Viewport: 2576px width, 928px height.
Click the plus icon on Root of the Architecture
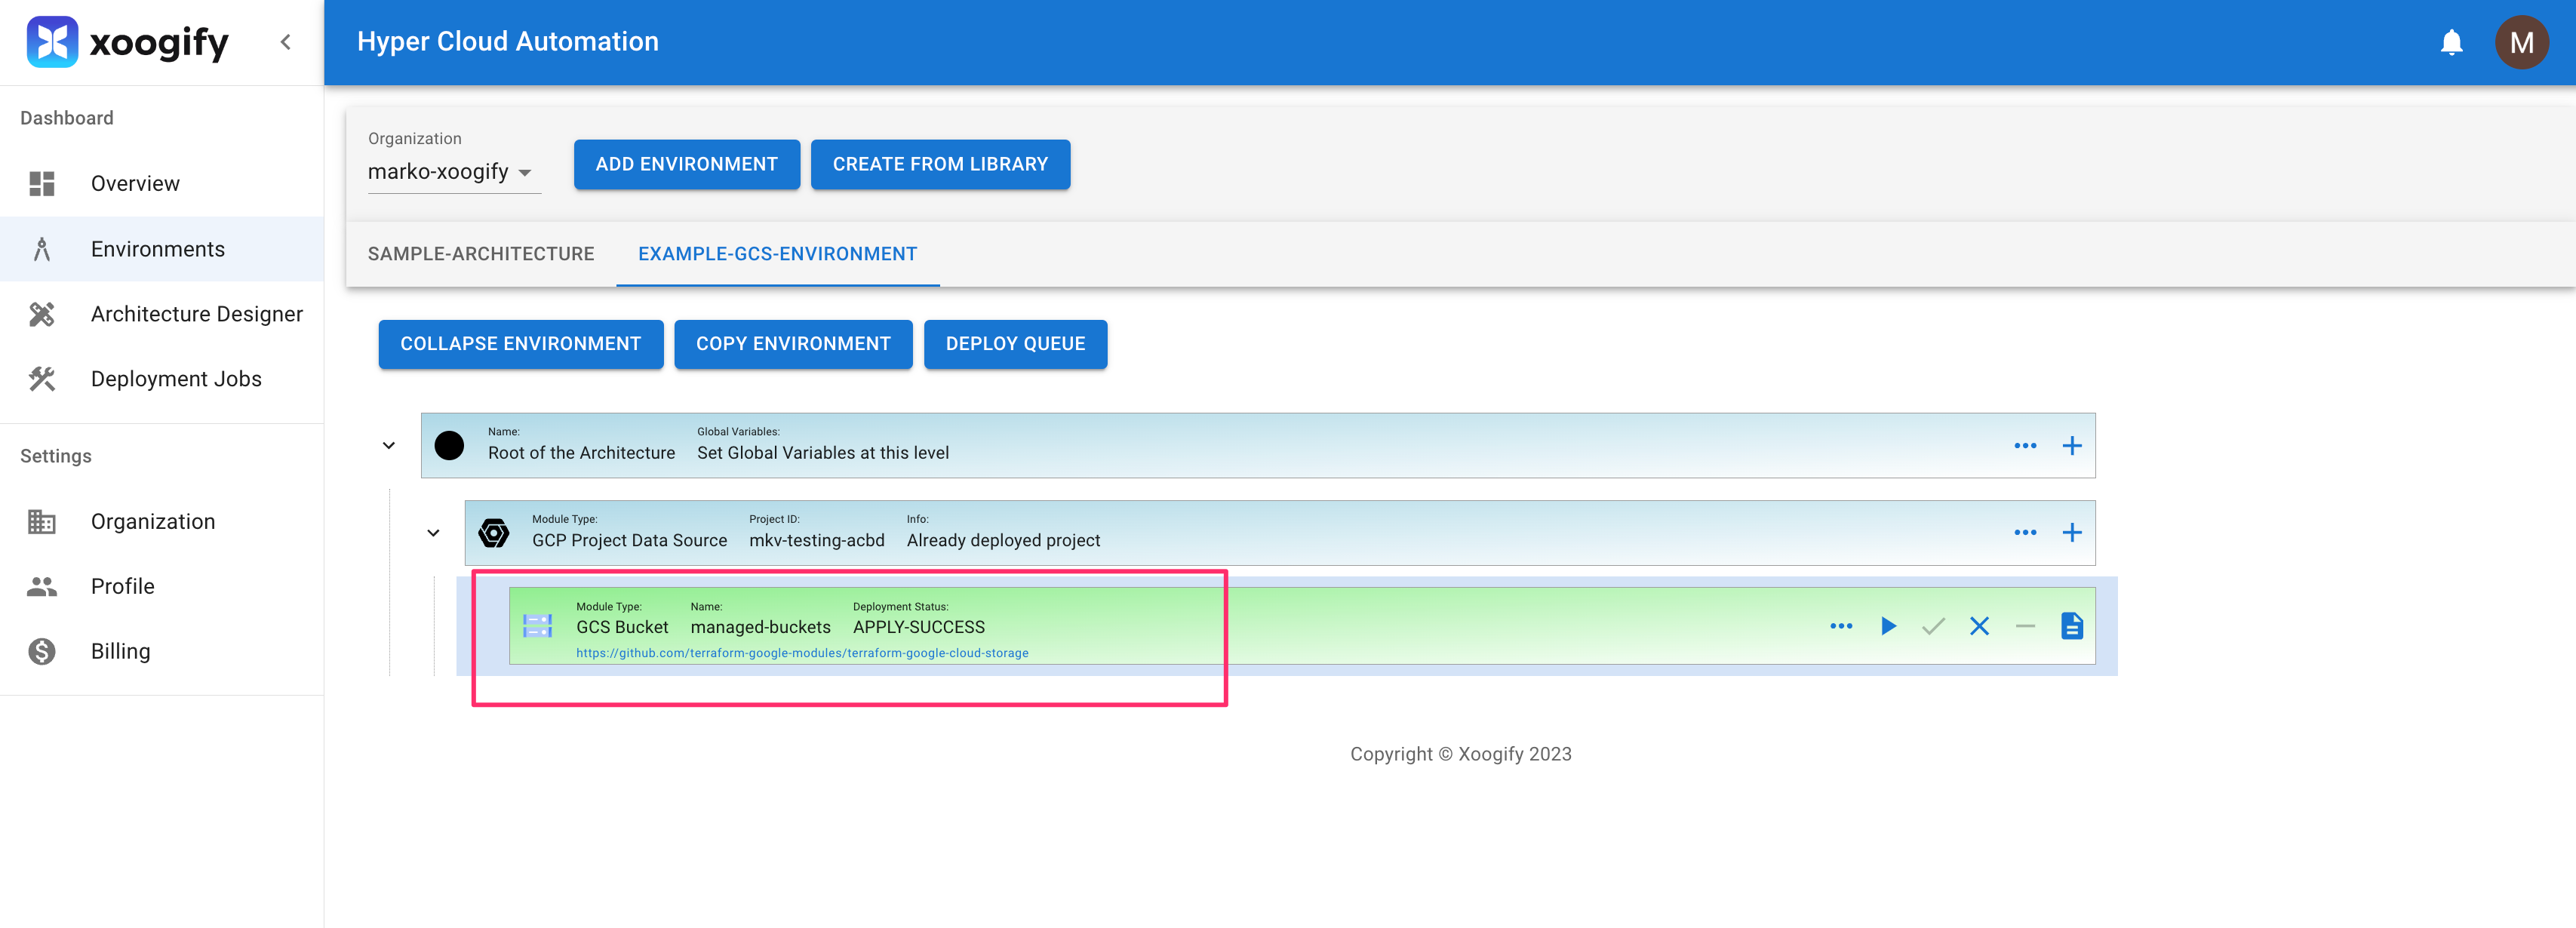(x=2072, y=446)
